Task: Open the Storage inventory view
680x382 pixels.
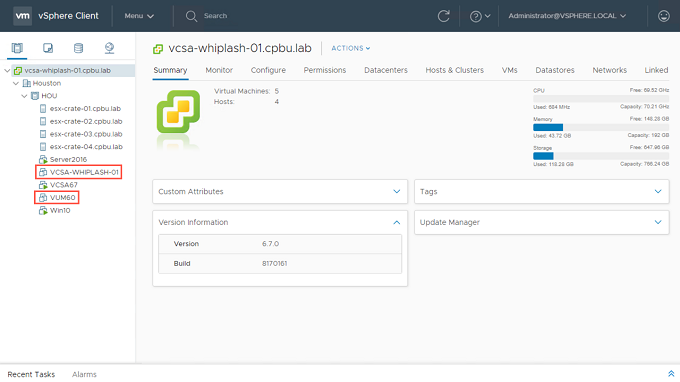Action: pos(78,48)
